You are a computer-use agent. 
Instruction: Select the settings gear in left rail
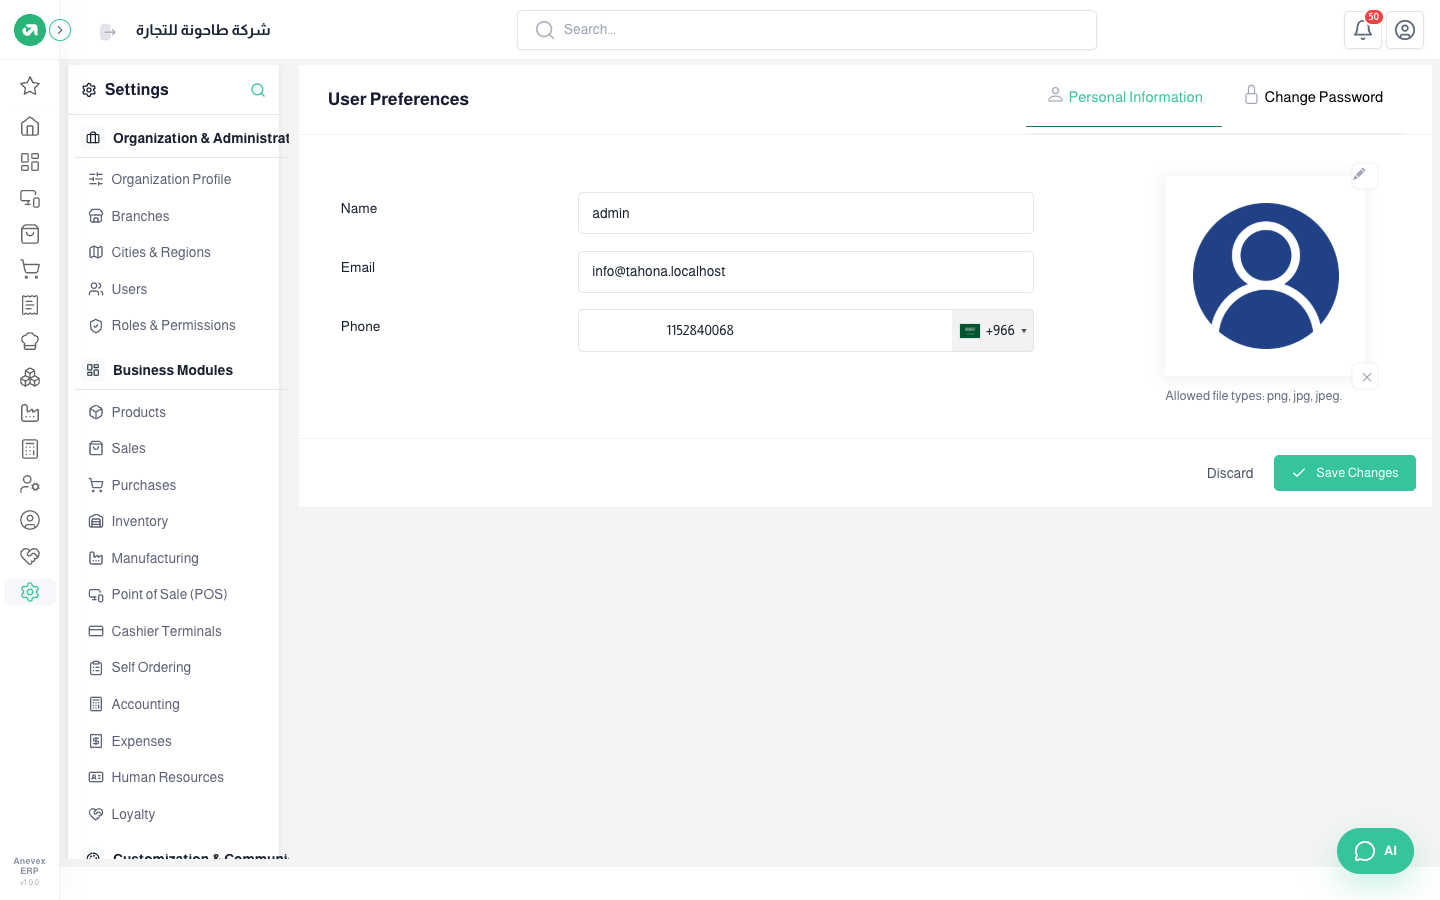tap(30, 592)
